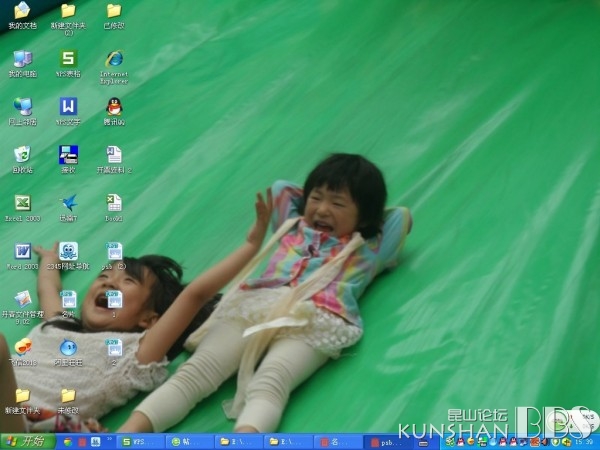The image size is (600, 450).
Task: Open the 未修改 folder icon
Action: [68, 401]
